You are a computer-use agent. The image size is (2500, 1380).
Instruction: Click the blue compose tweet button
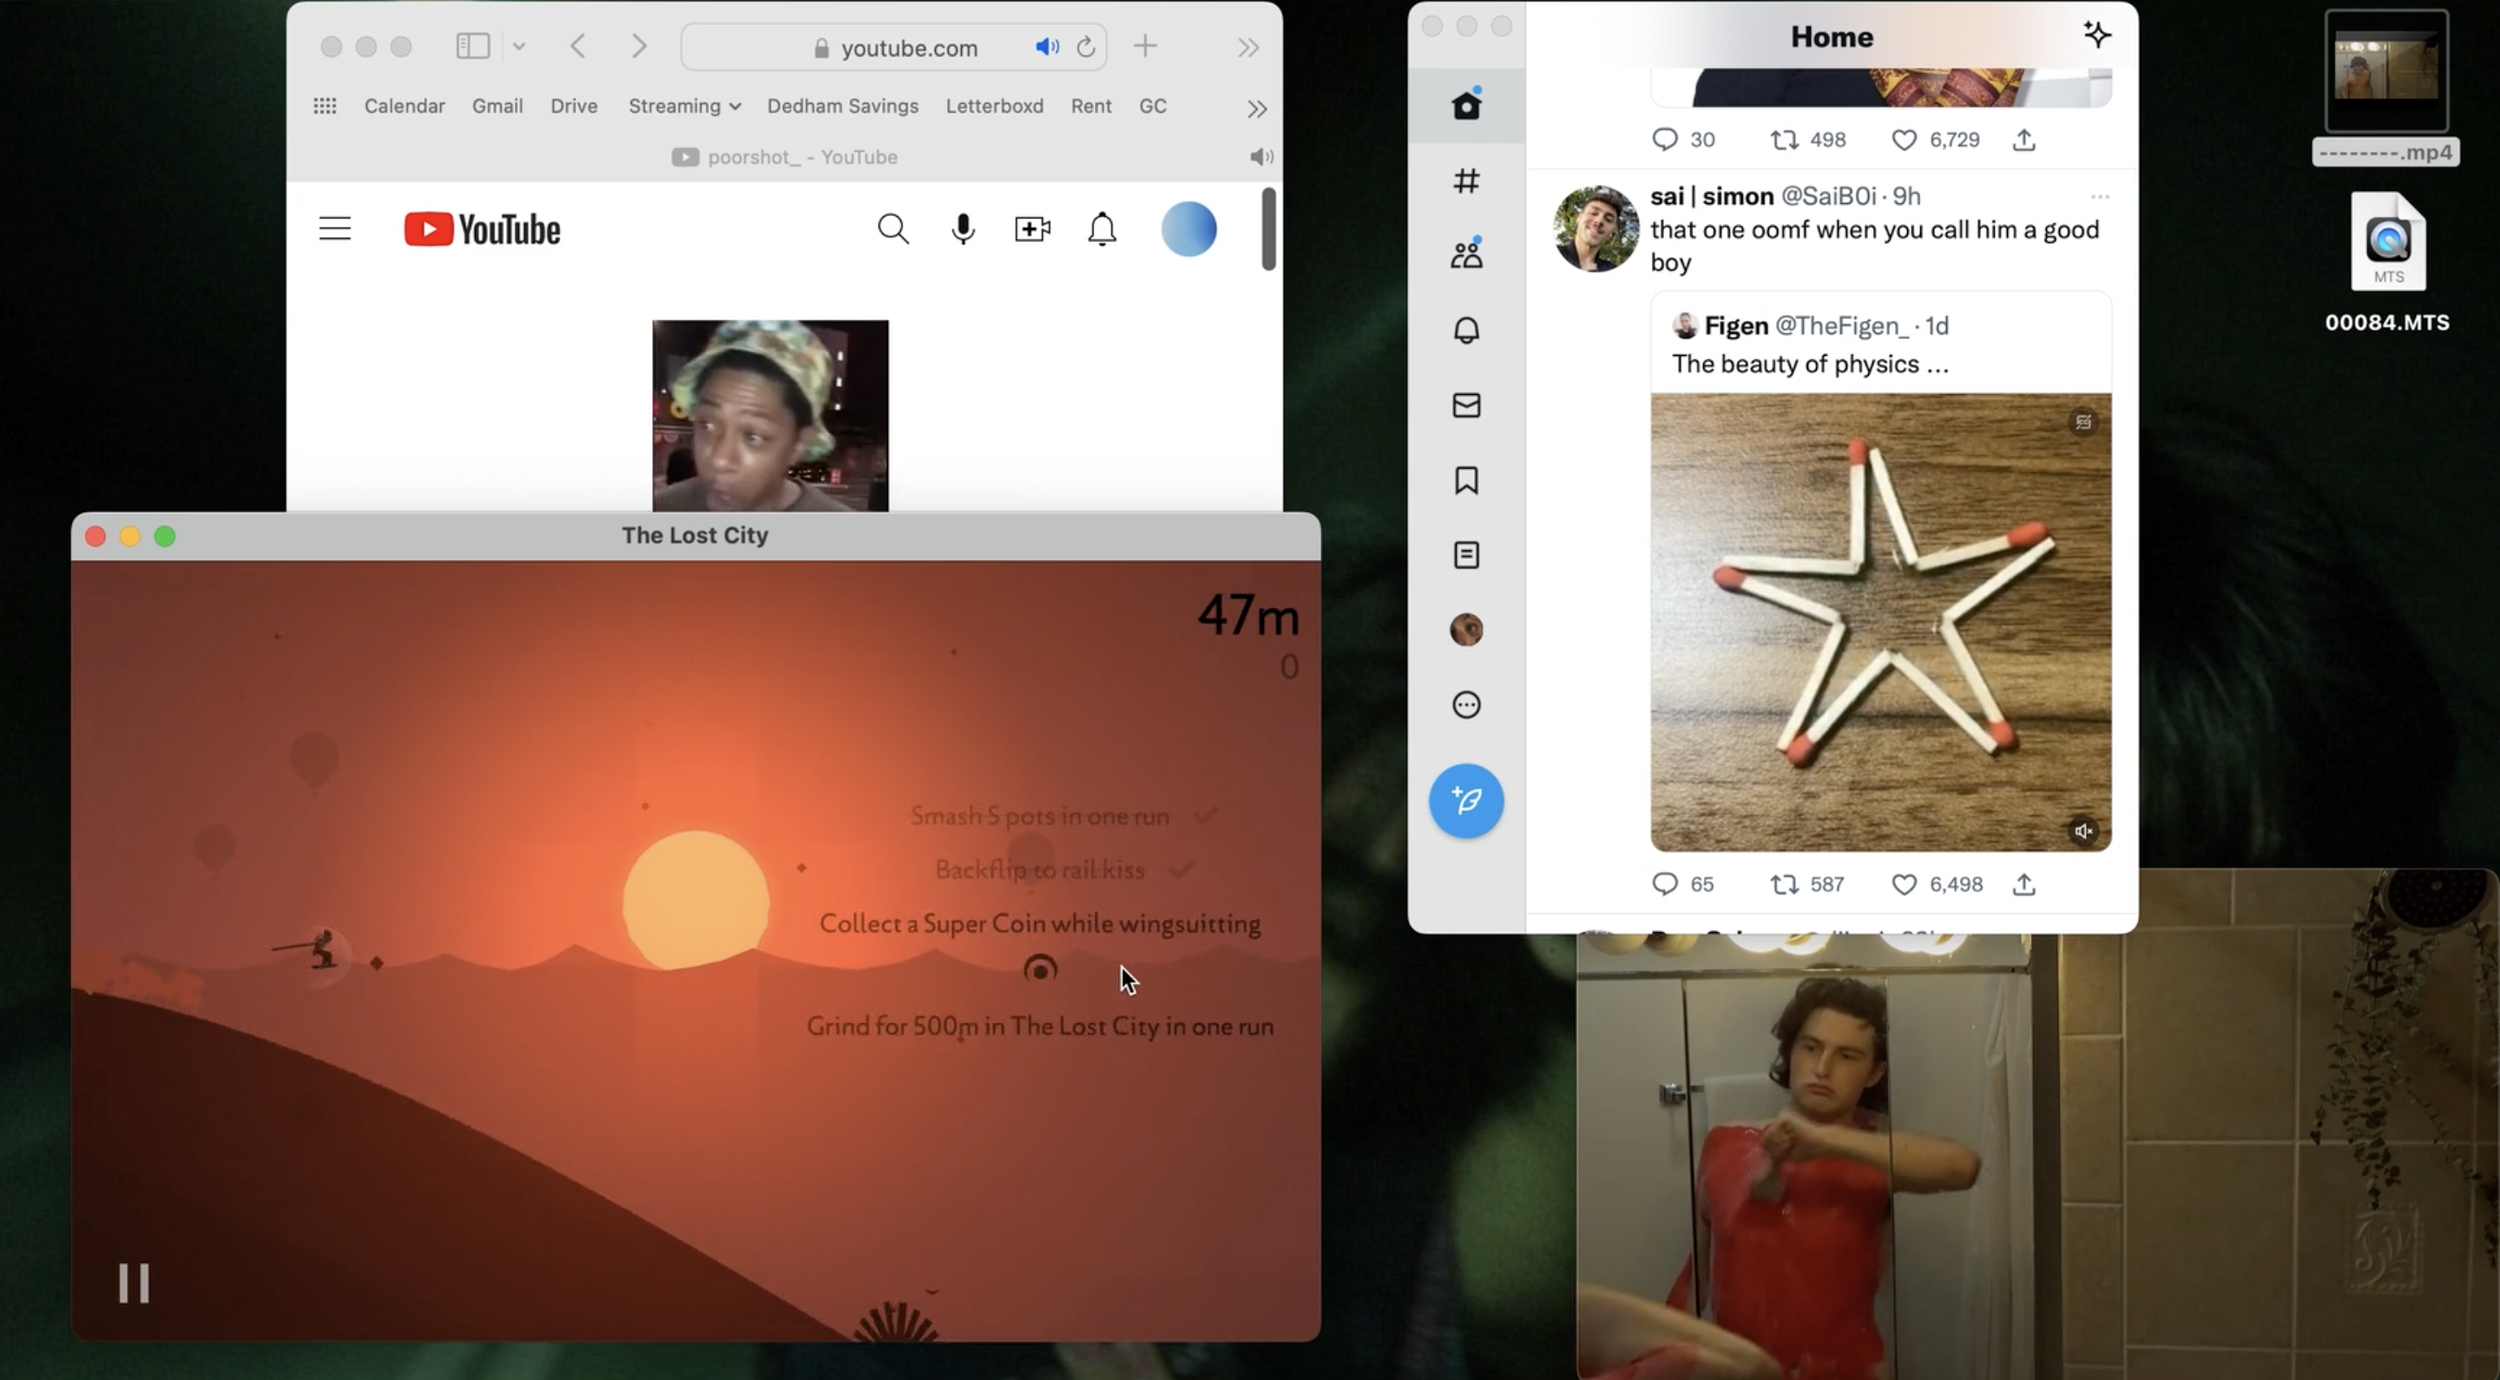[x=1466, y=801]
